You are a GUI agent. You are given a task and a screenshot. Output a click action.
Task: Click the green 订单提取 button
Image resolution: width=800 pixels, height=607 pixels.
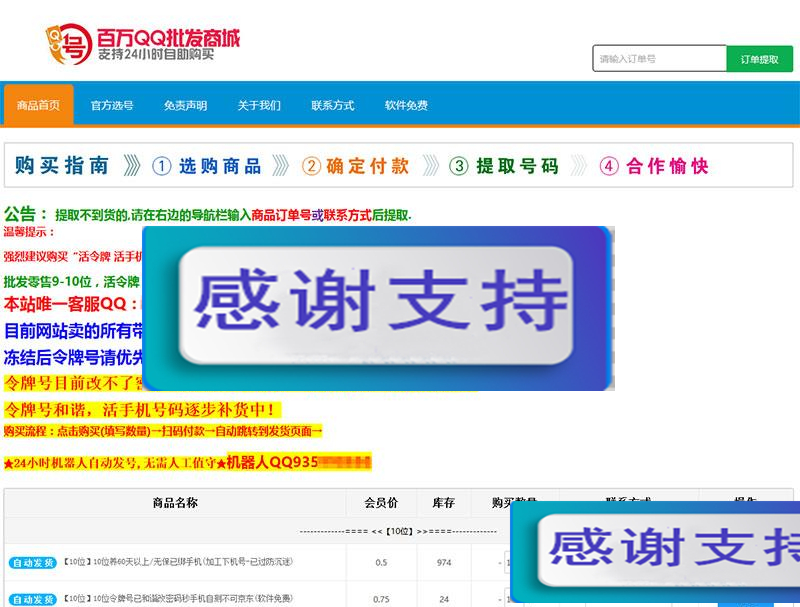point(759,59)
